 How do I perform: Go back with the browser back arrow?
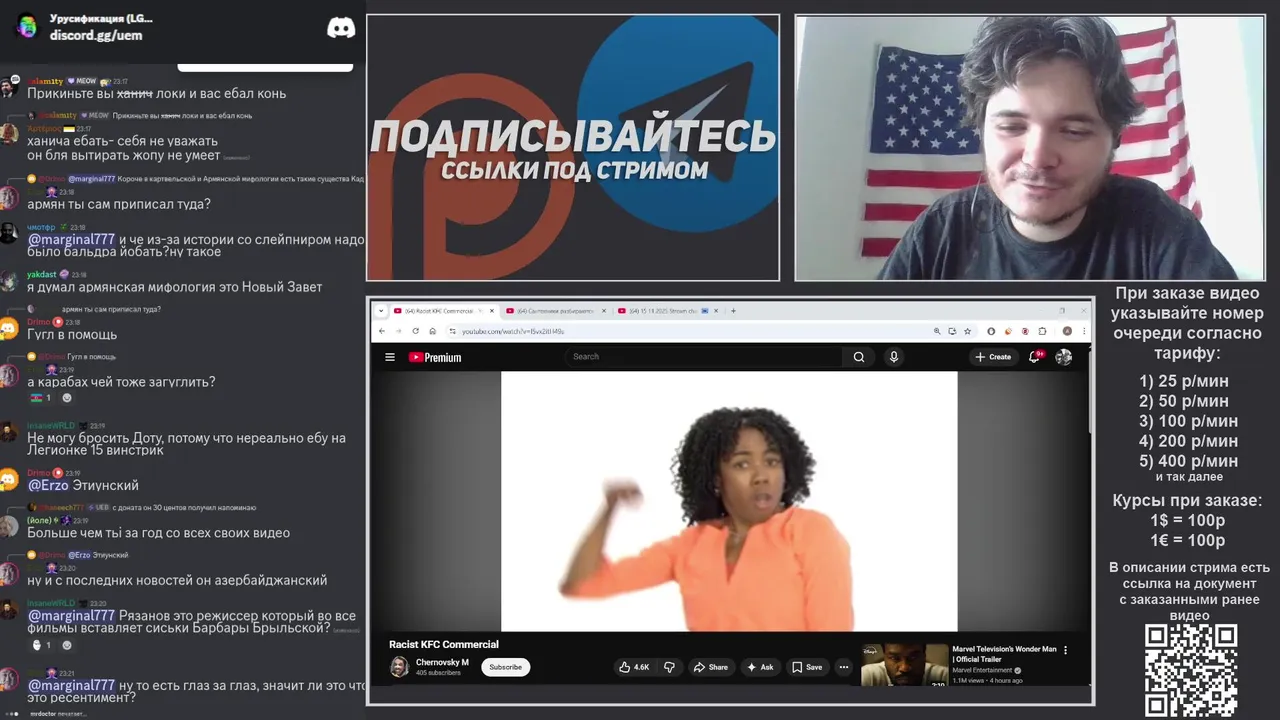(380, 331)
